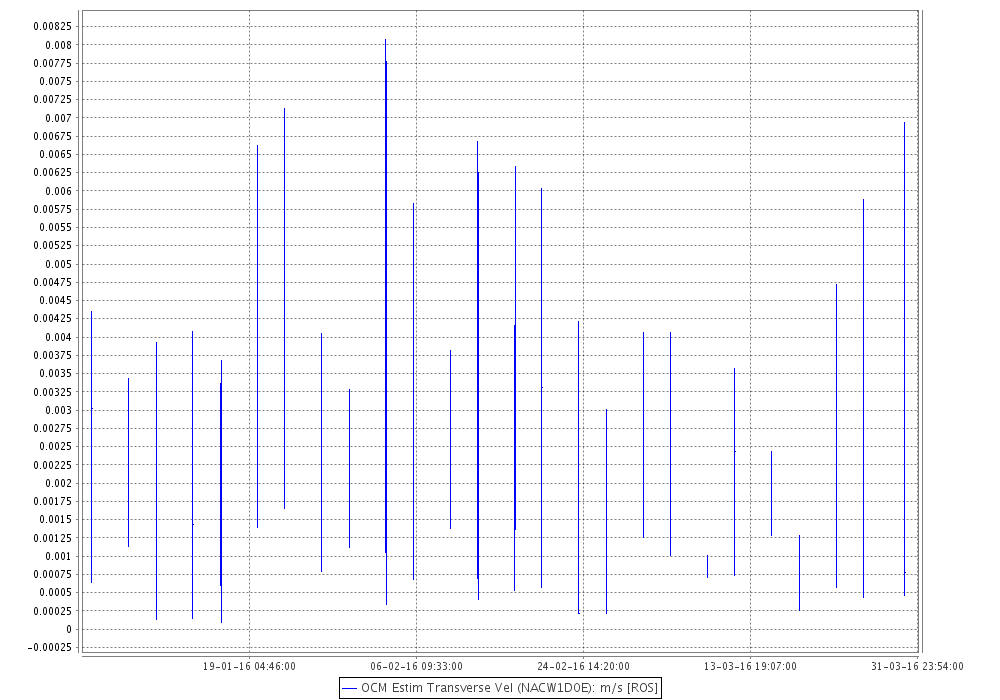Image resolution: width=1000 pixels, height=700 pixels.
Task: Click the y-axis value 0.008
Action: (x=59, y=45)
